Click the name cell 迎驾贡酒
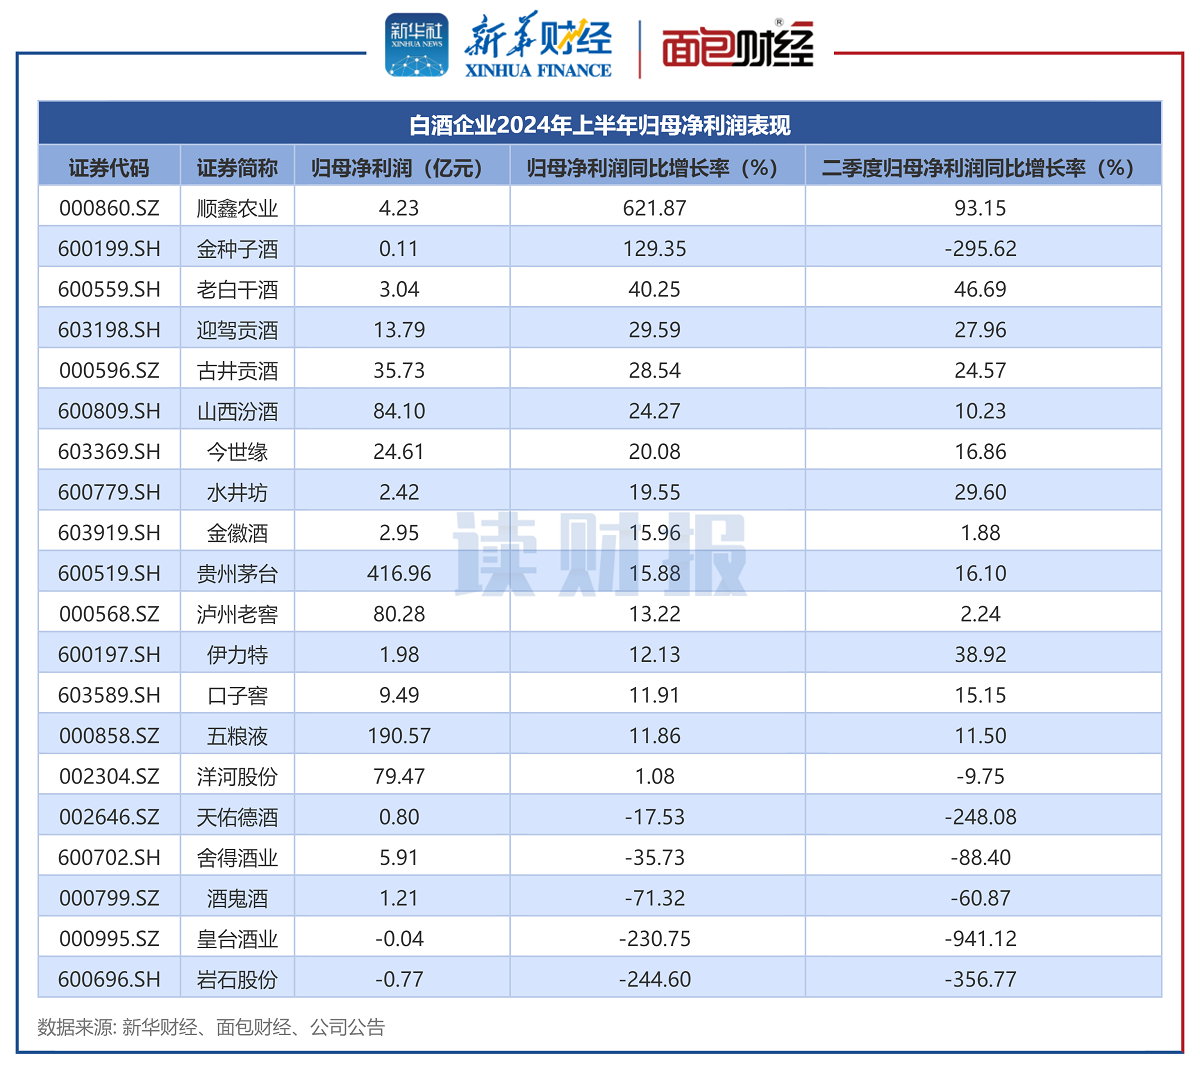This screenshot has height=1071, width=1200. [x=237, y=330]
